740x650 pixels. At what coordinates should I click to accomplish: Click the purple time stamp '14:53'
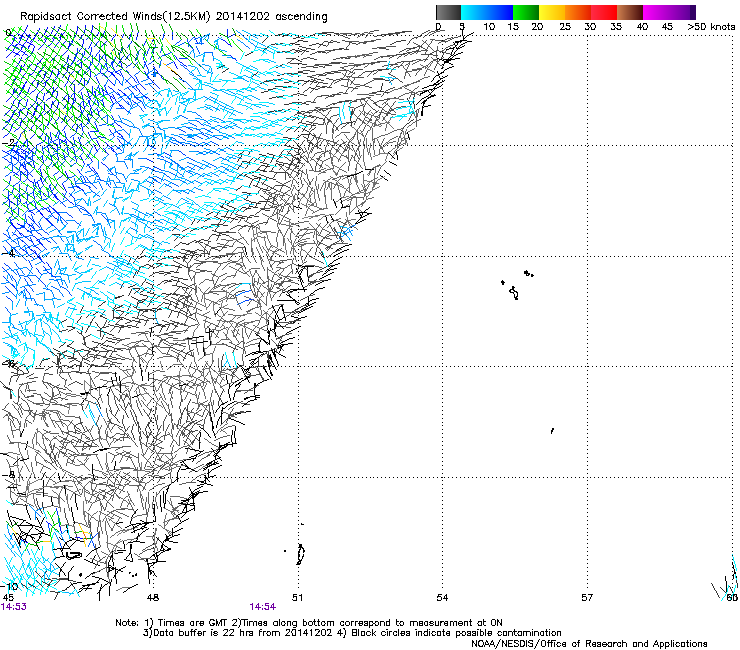point(14,607)
